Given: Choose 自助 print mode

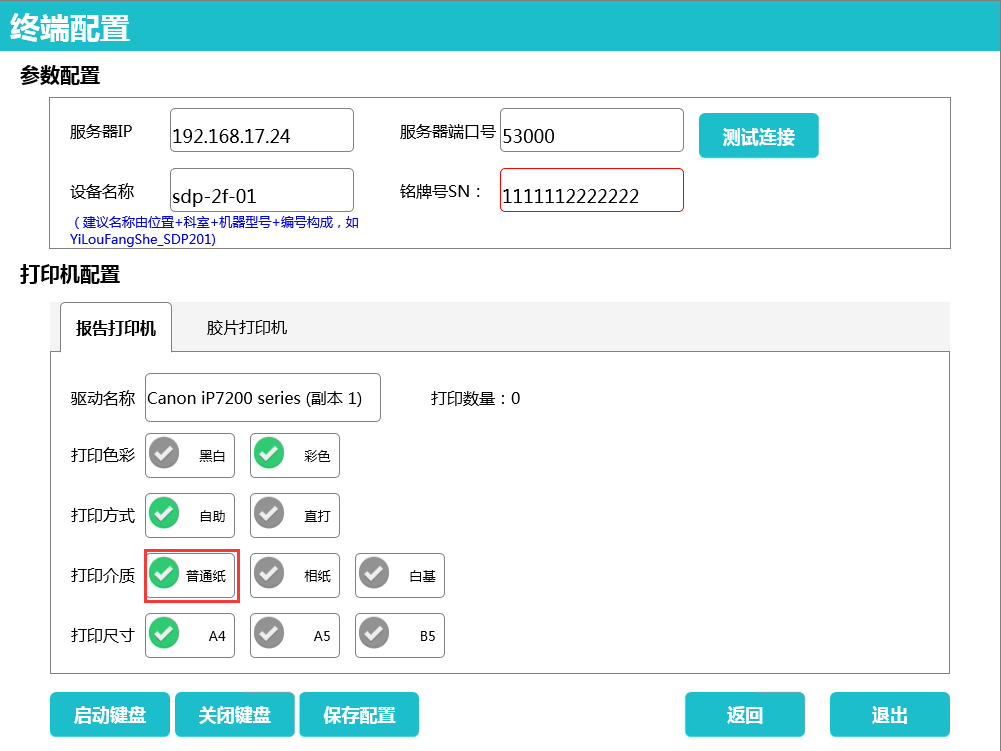Looking at the screenshot, I should [x=190, y=515].
